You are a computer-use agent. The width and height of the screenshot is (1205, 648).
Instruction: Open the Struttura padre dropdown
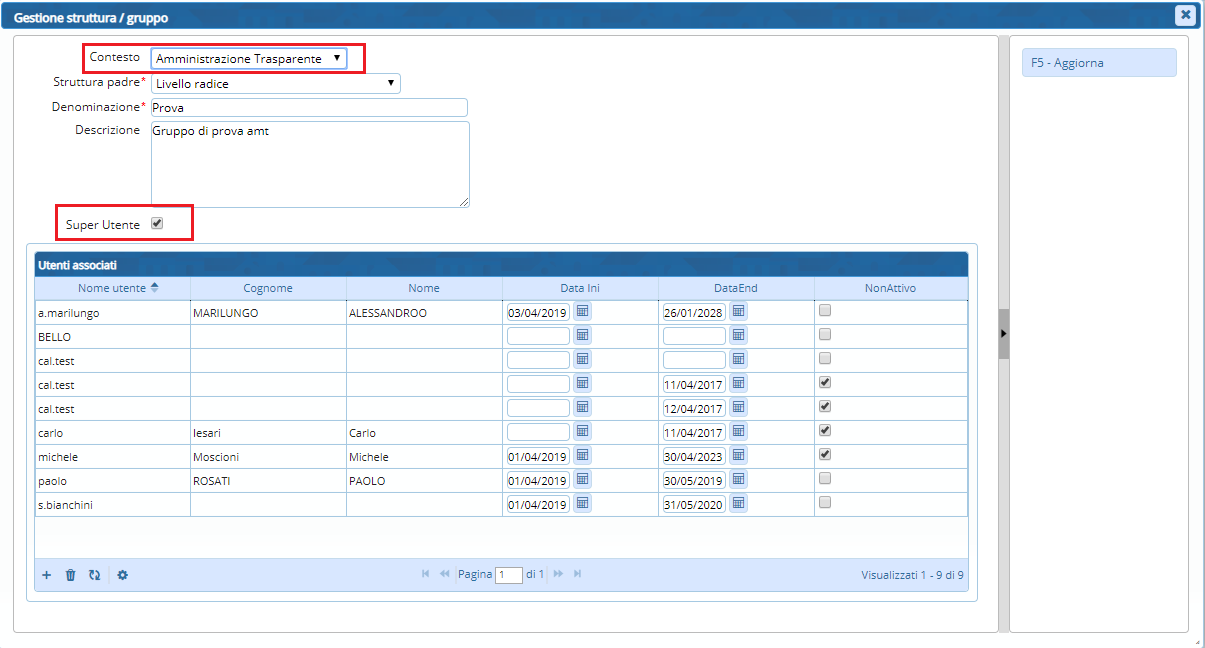click(x=275, y=84)
